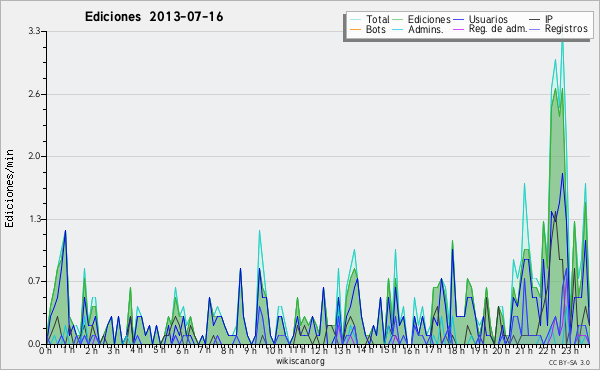Click the '17 h' x-axis label
The height and width of the screenshot is (370, 600).
(433, 350)
